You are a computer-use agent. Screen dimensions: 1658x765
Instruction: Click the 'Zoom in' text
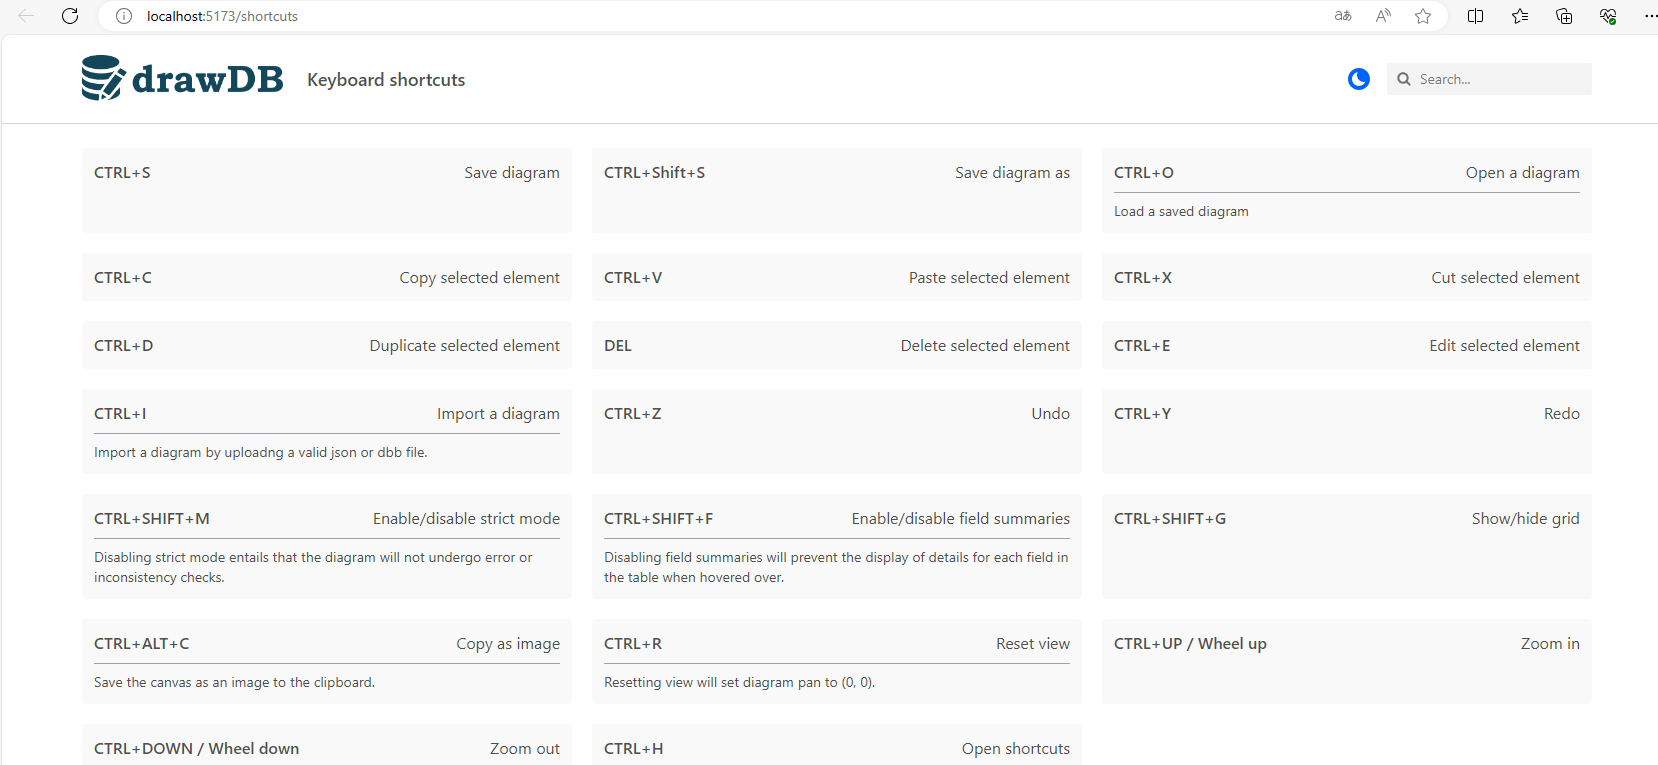1550,644
